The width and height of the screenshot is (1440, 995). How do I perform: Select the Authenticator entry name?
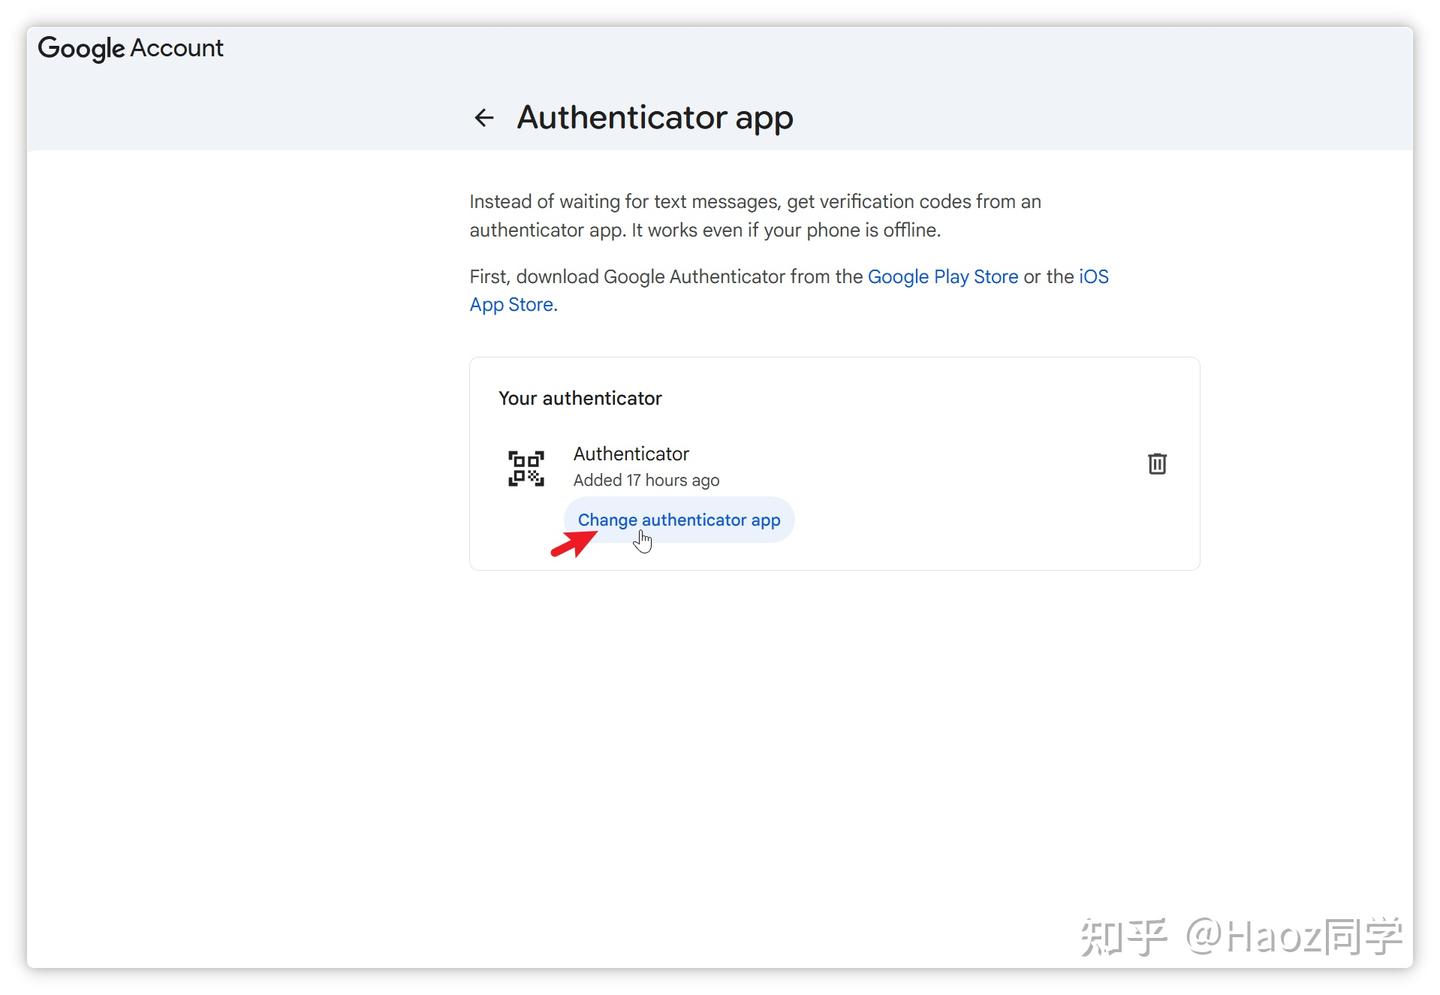pos(631,454)
